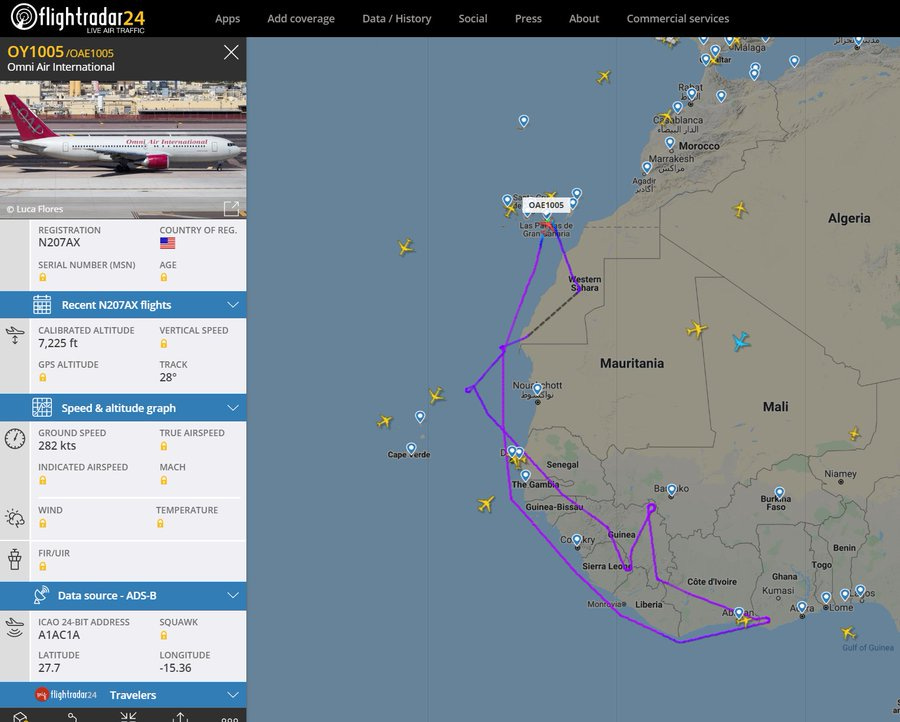
Task: Click the Age lock icon
Action: click(164, 277)
